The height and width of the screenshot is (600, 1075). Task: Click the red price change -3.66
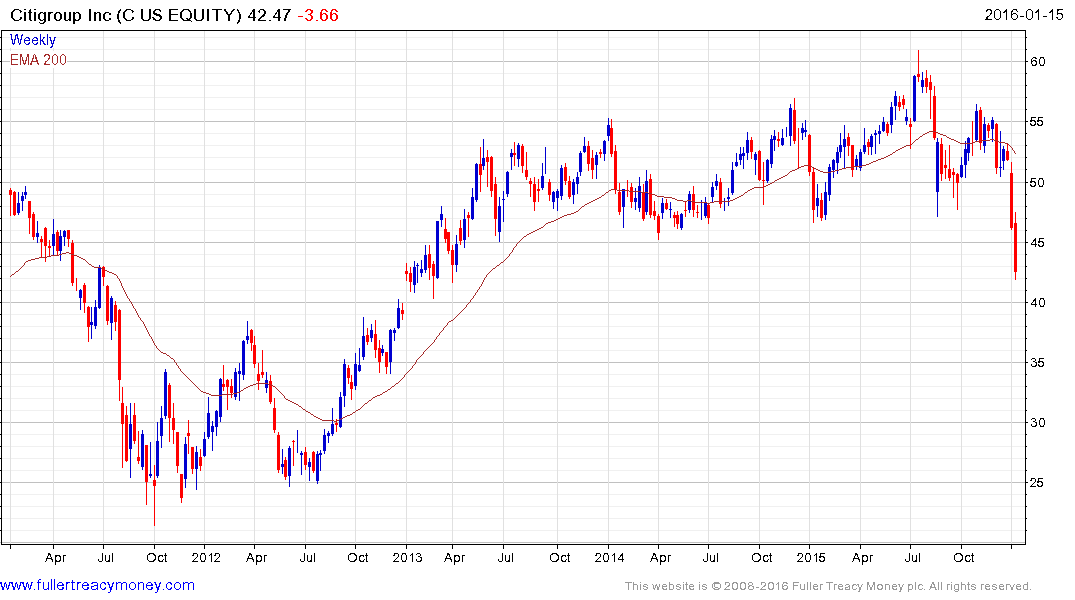coord(318,15)
